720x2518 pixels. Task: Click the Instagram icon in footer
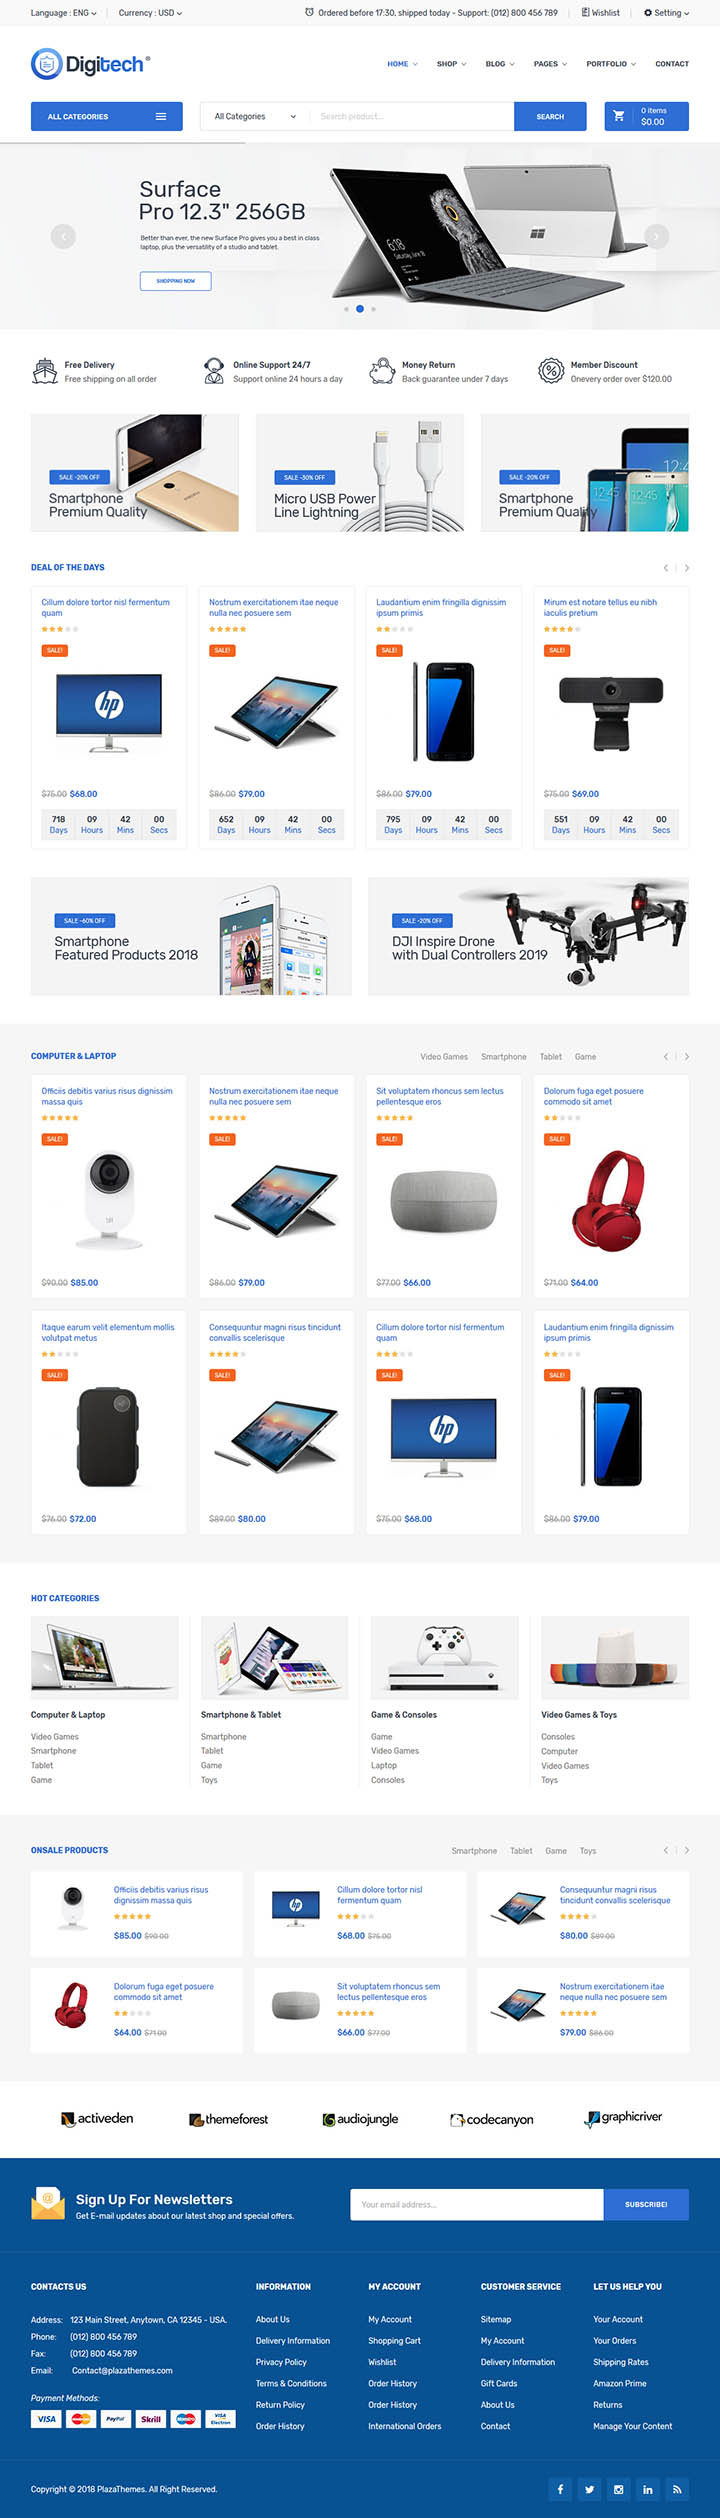point(618,2489)
